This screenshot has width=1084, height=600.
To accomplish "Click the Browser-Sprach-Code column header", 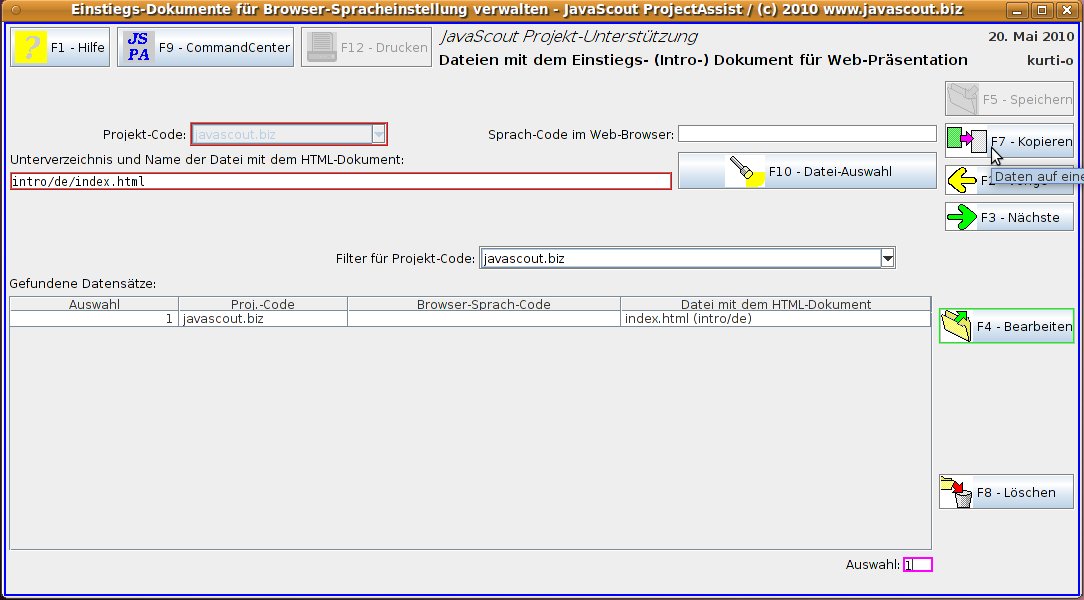I will point(483,304).
